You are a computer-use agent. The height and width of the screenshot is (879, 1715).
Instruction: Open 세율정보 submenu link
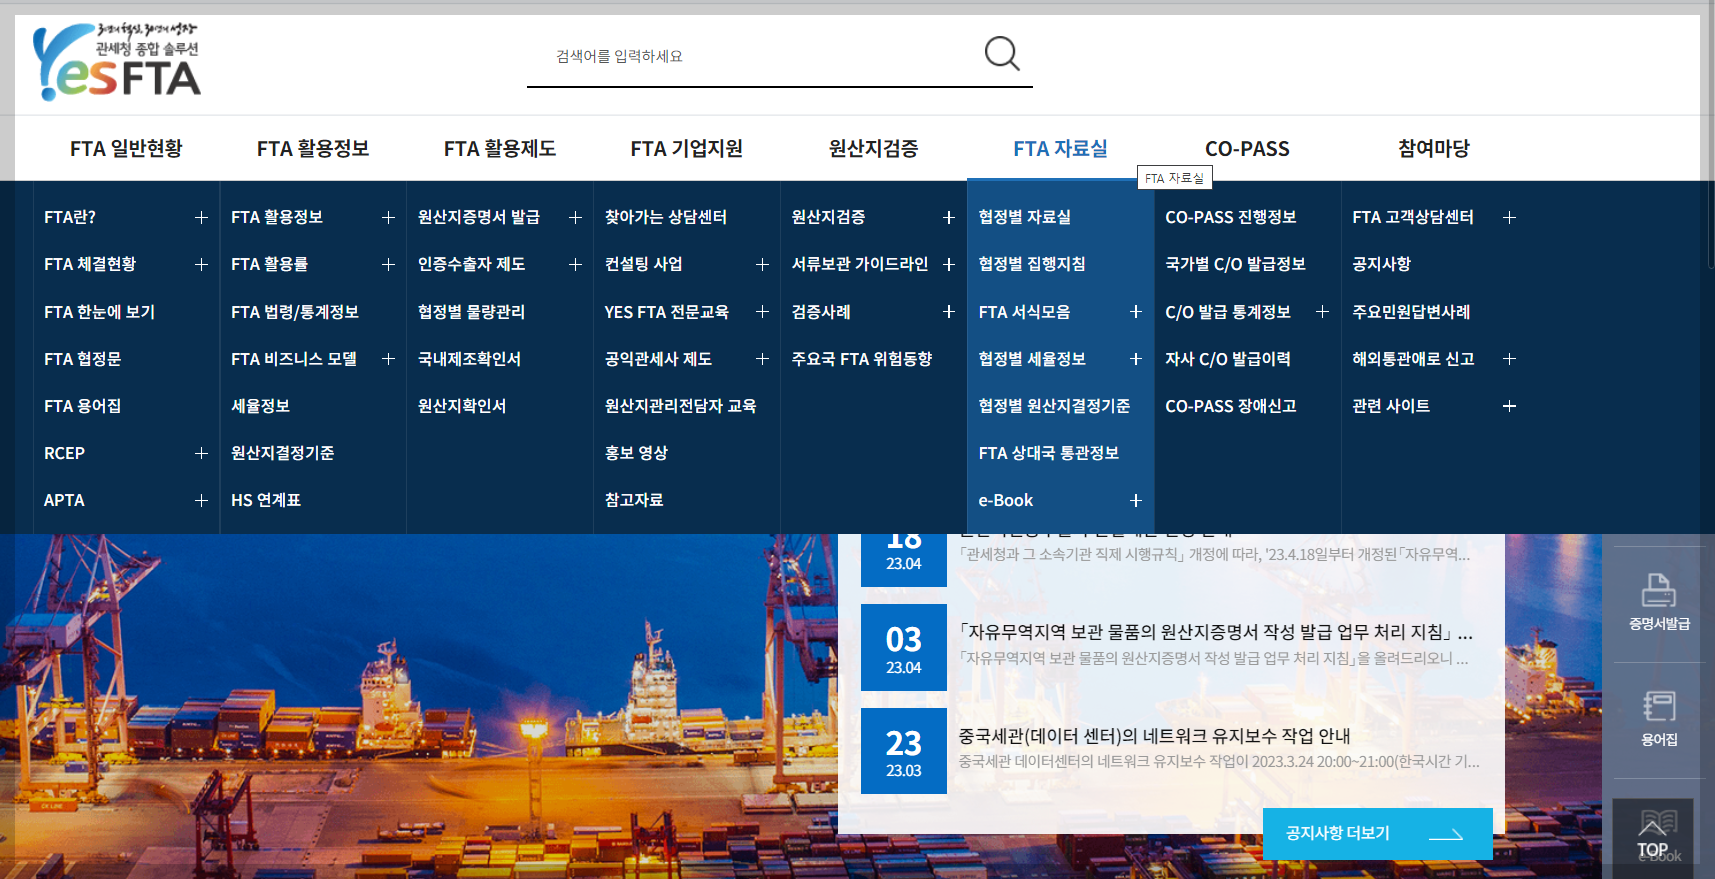(260, 406)
